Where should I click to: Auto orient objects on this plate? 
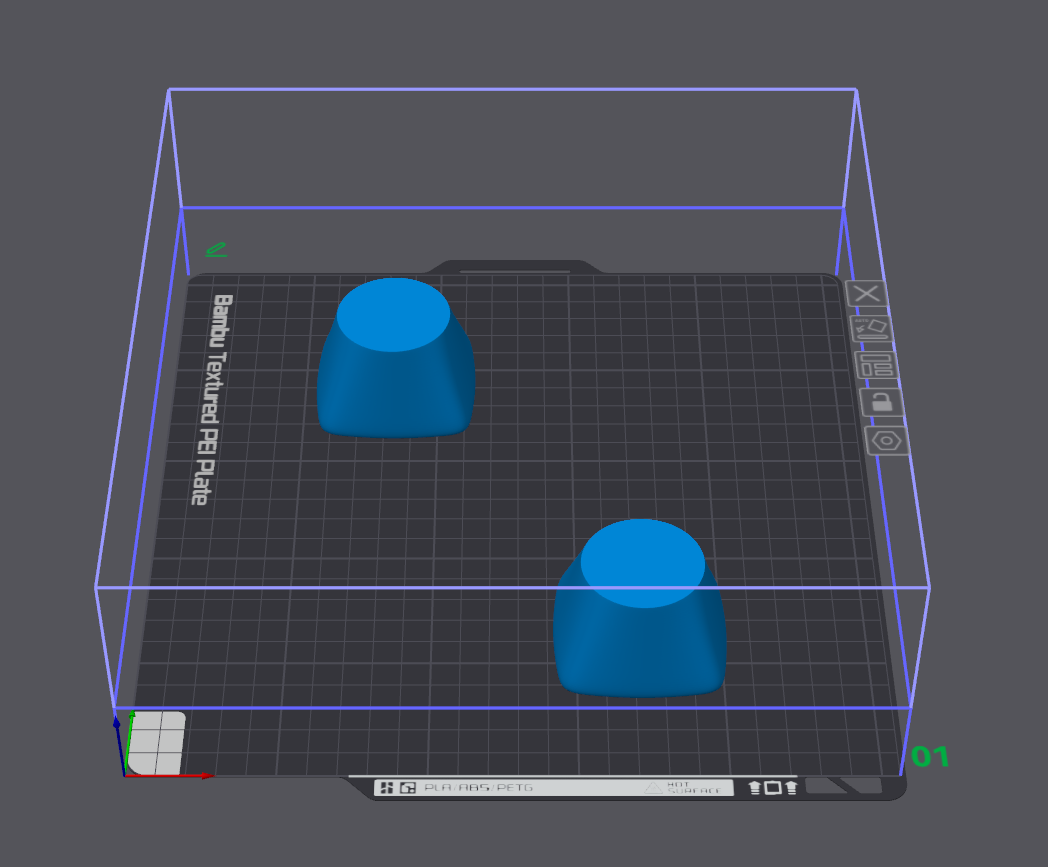871,329
